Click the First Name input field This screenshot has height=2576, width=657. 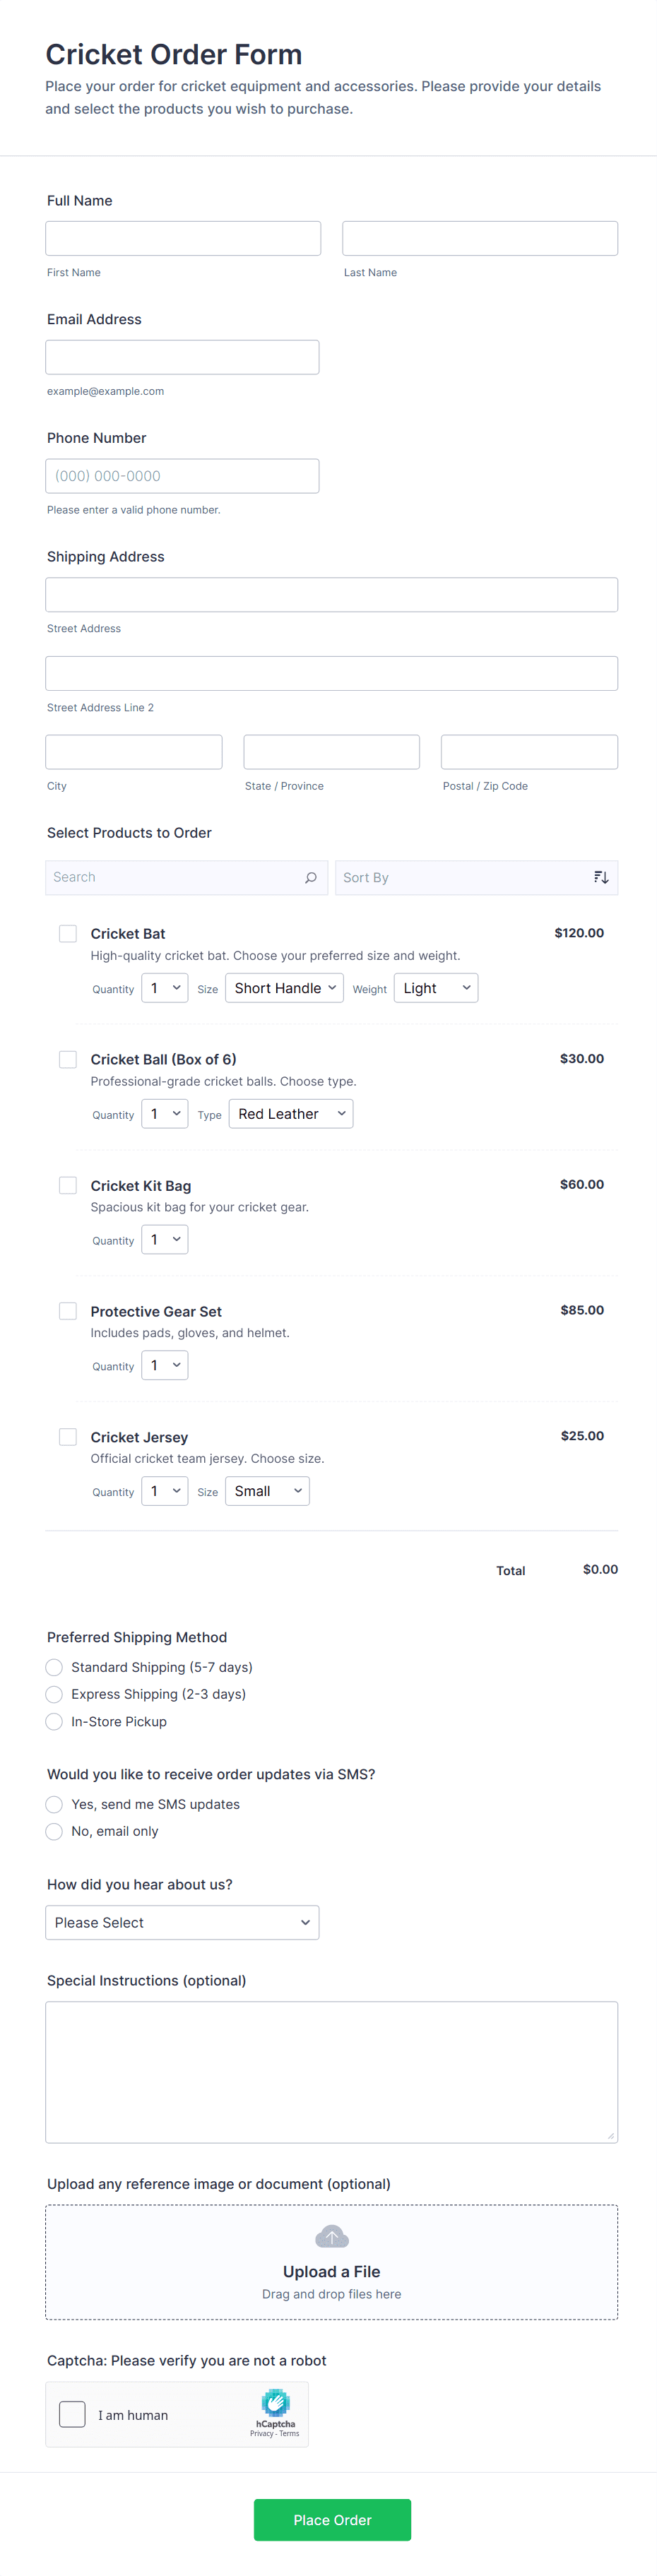(183, 238)
